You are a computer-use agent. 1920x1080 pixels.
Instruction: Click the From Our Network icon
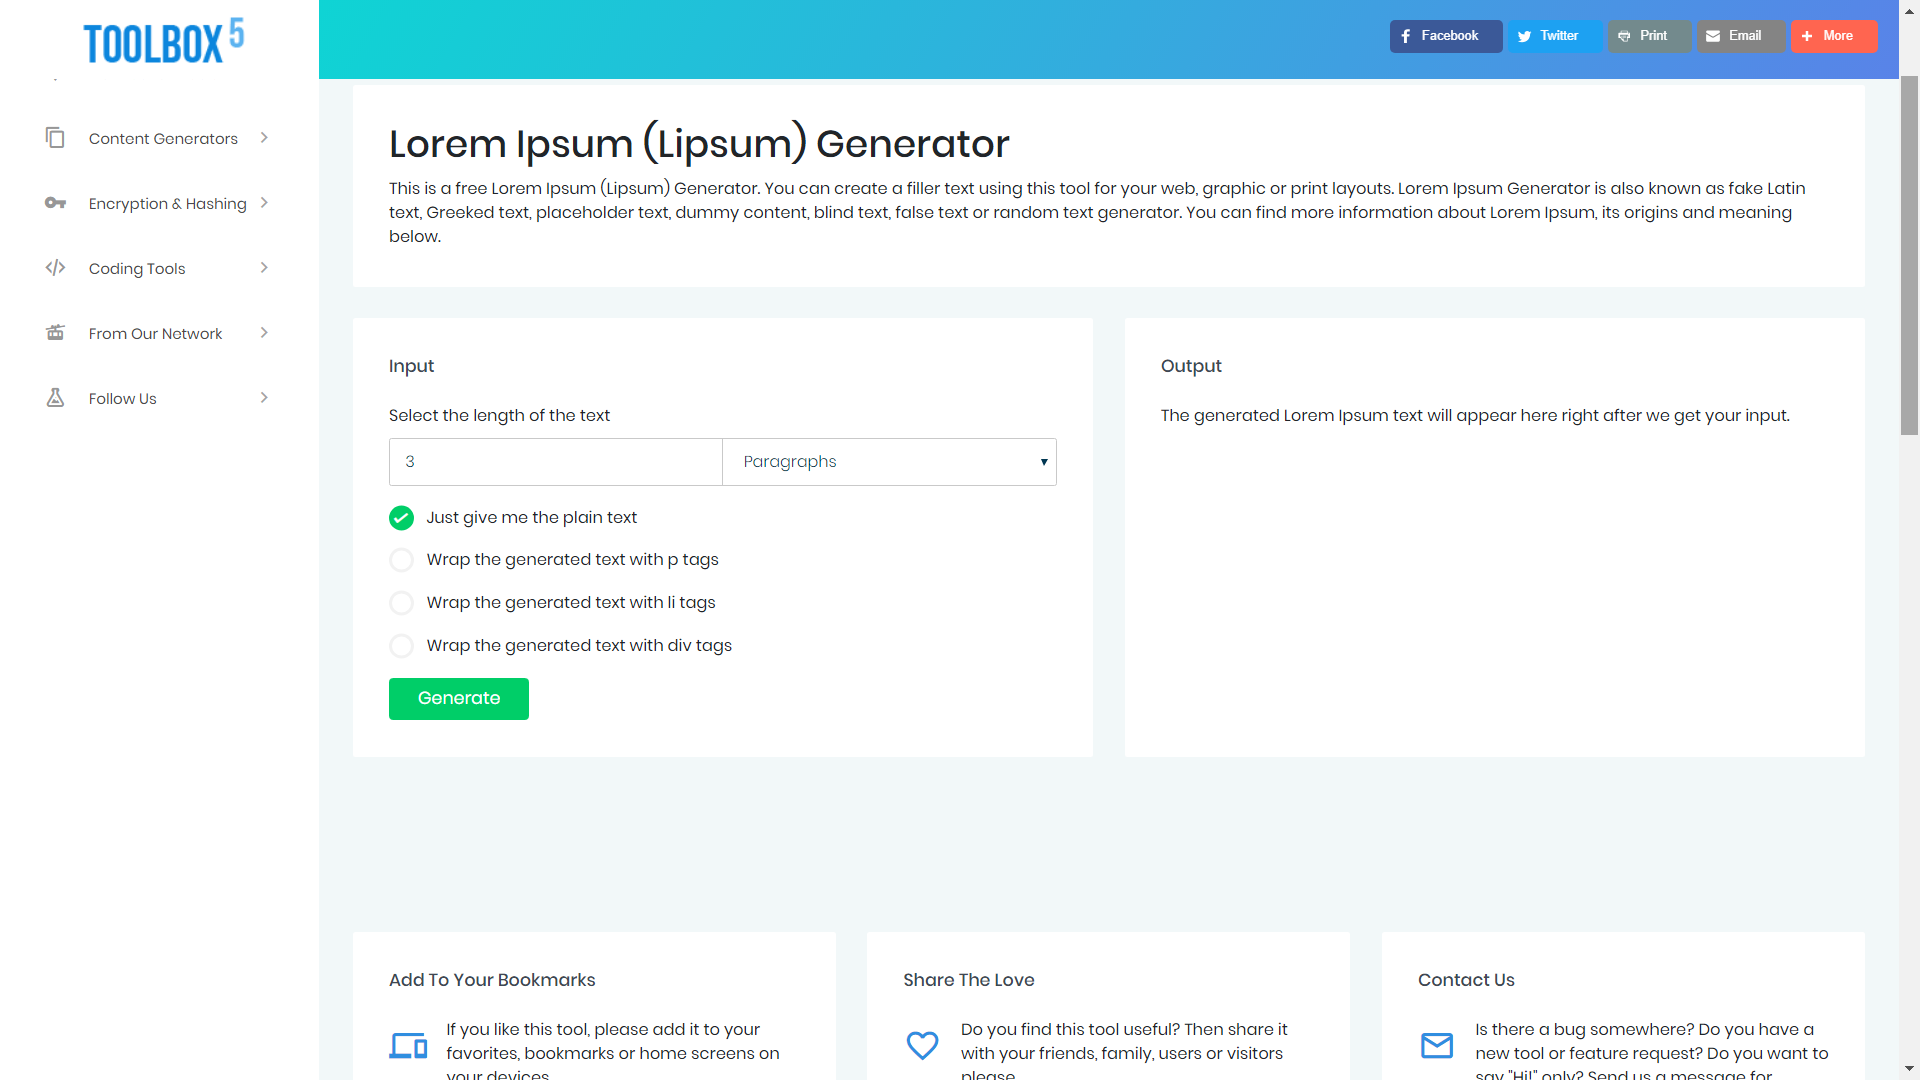coord(55,333)
